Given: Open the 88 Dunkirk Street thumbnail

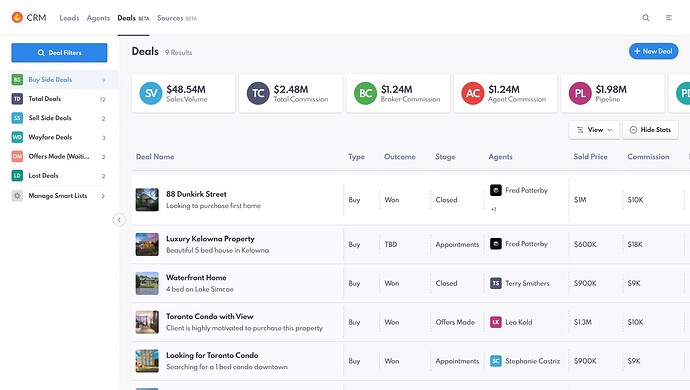Looking at the screenshot, I should (x=147, y=200).
